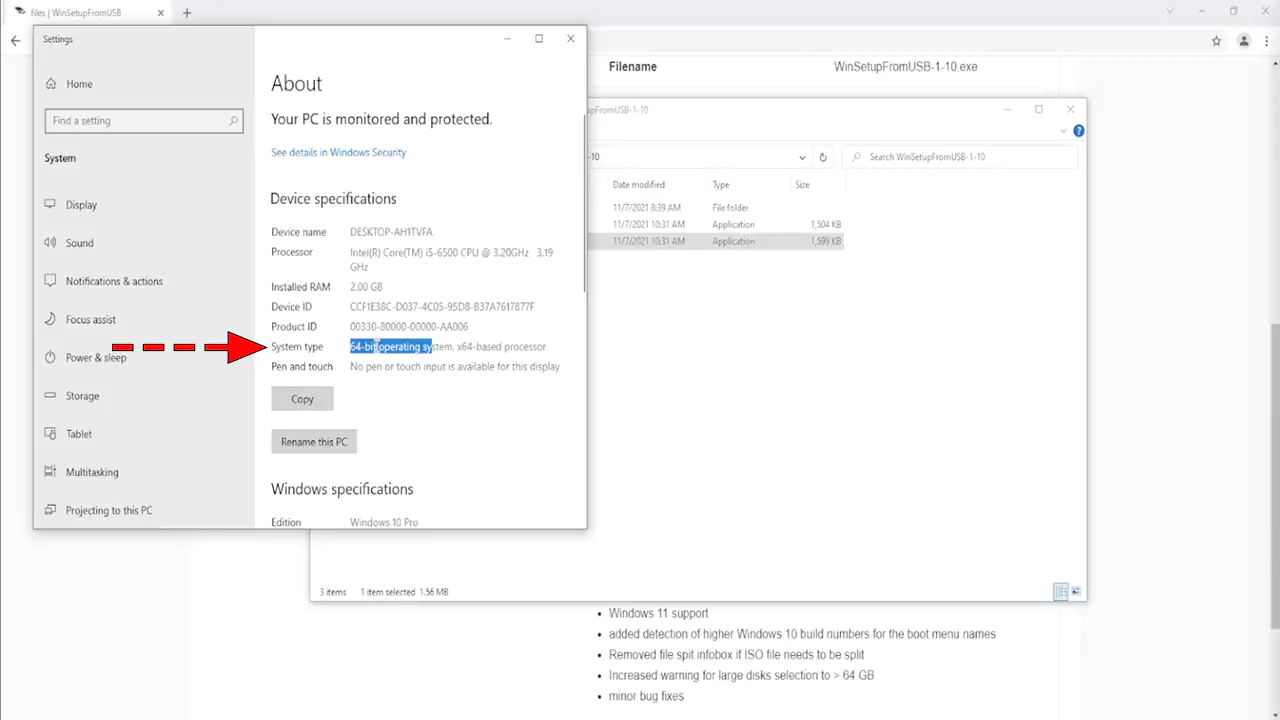Screen dimensions: 1280x720
Task: Click the Device name value DESKTOP-AH1TVFA
Action: point(391,232)
